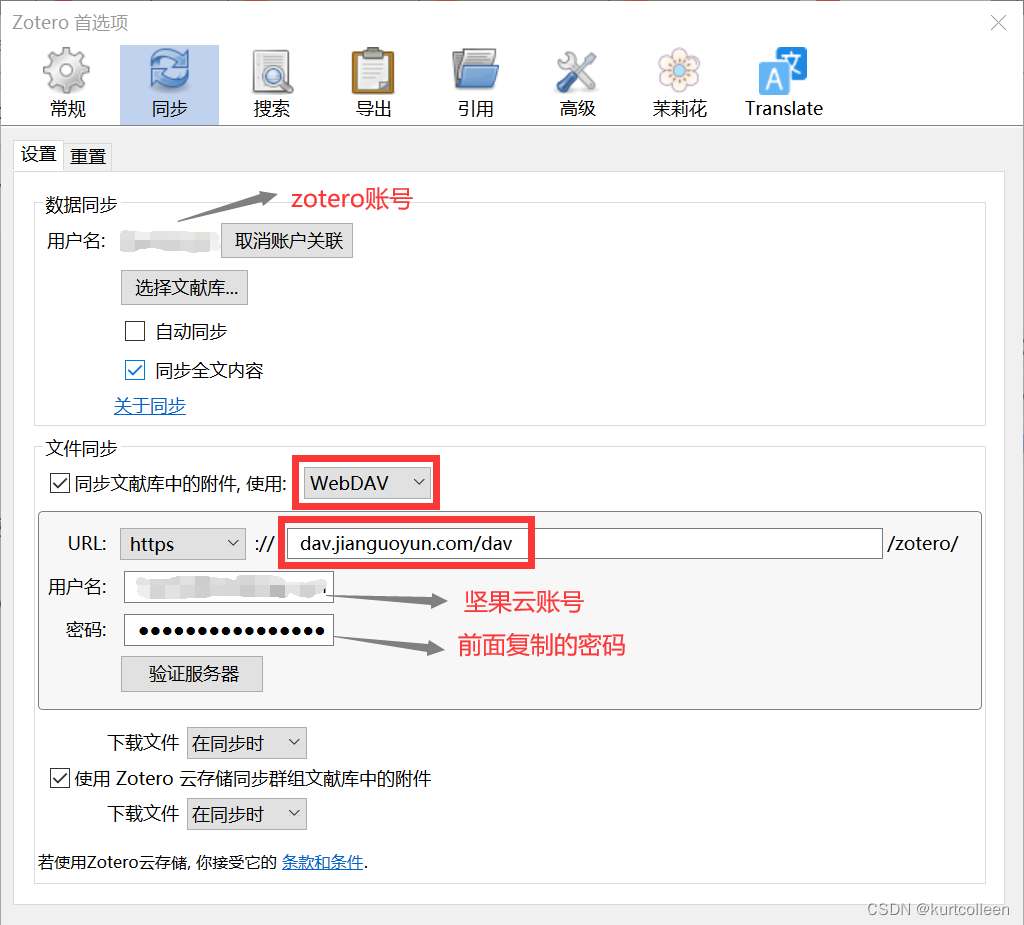Image resolution: width=1024 pixels, height=925 pixels.
Task: Enable the 自动同步 checkbox
Action: click(x=134, y=331)
